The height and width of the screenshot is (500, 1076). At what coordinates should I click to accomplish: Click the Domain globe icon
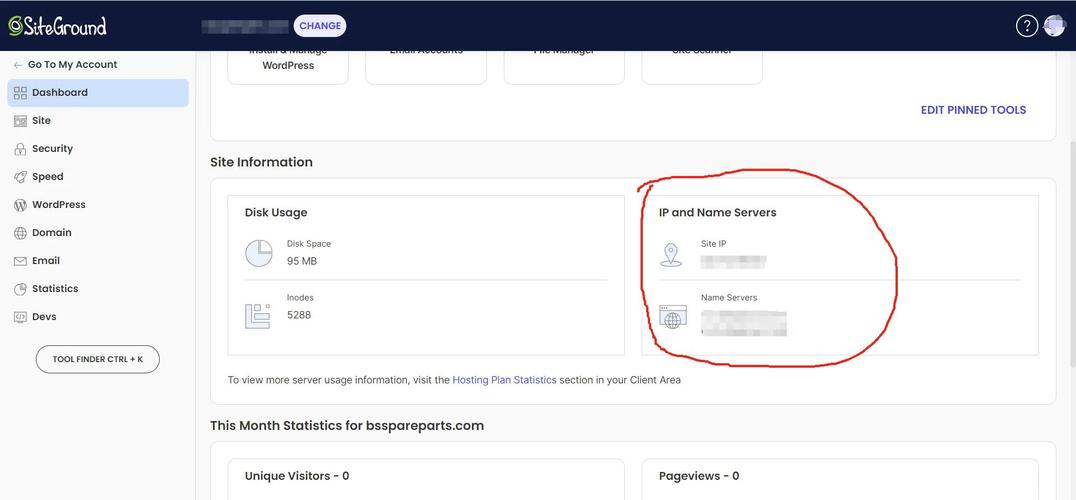(20, 233)
